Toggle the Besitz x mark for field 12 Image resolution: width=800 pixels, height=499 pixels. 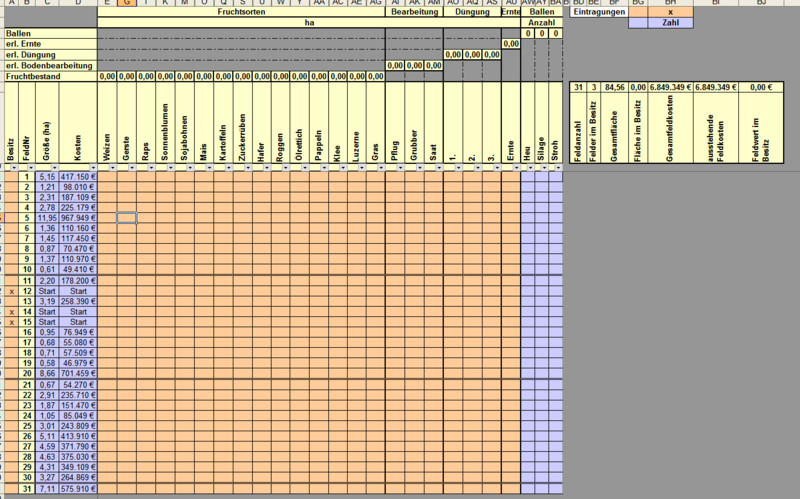(11, 291)
